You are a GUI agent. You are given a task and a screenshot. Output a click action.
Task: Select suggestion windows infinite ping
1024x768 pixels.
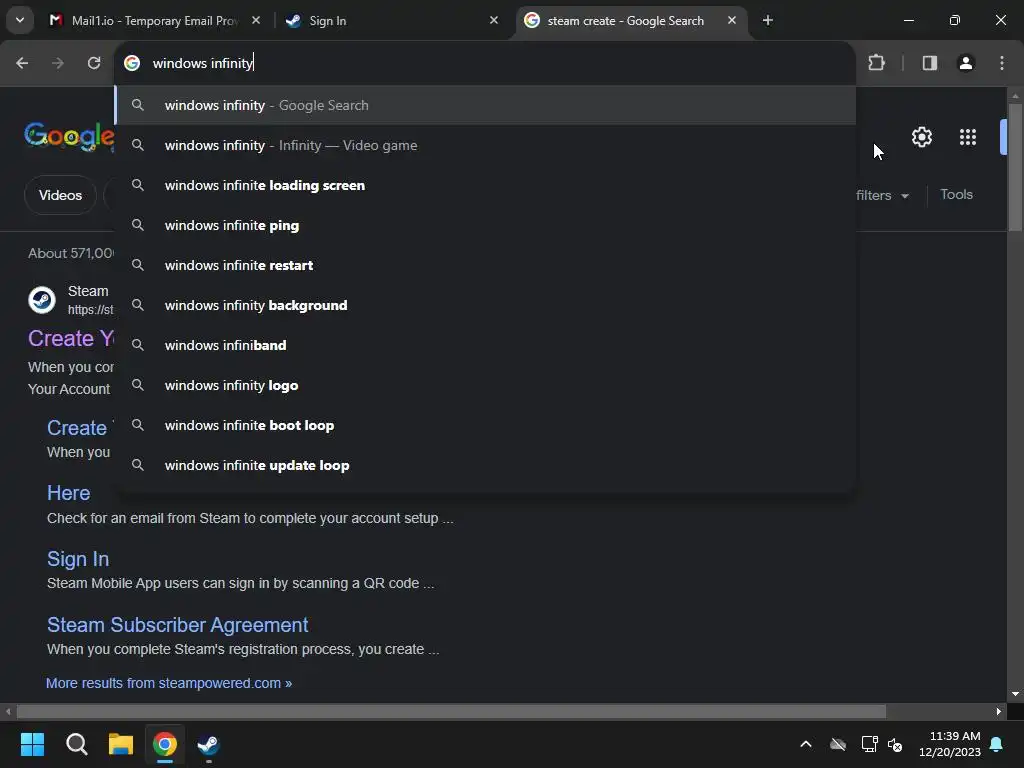485,225
